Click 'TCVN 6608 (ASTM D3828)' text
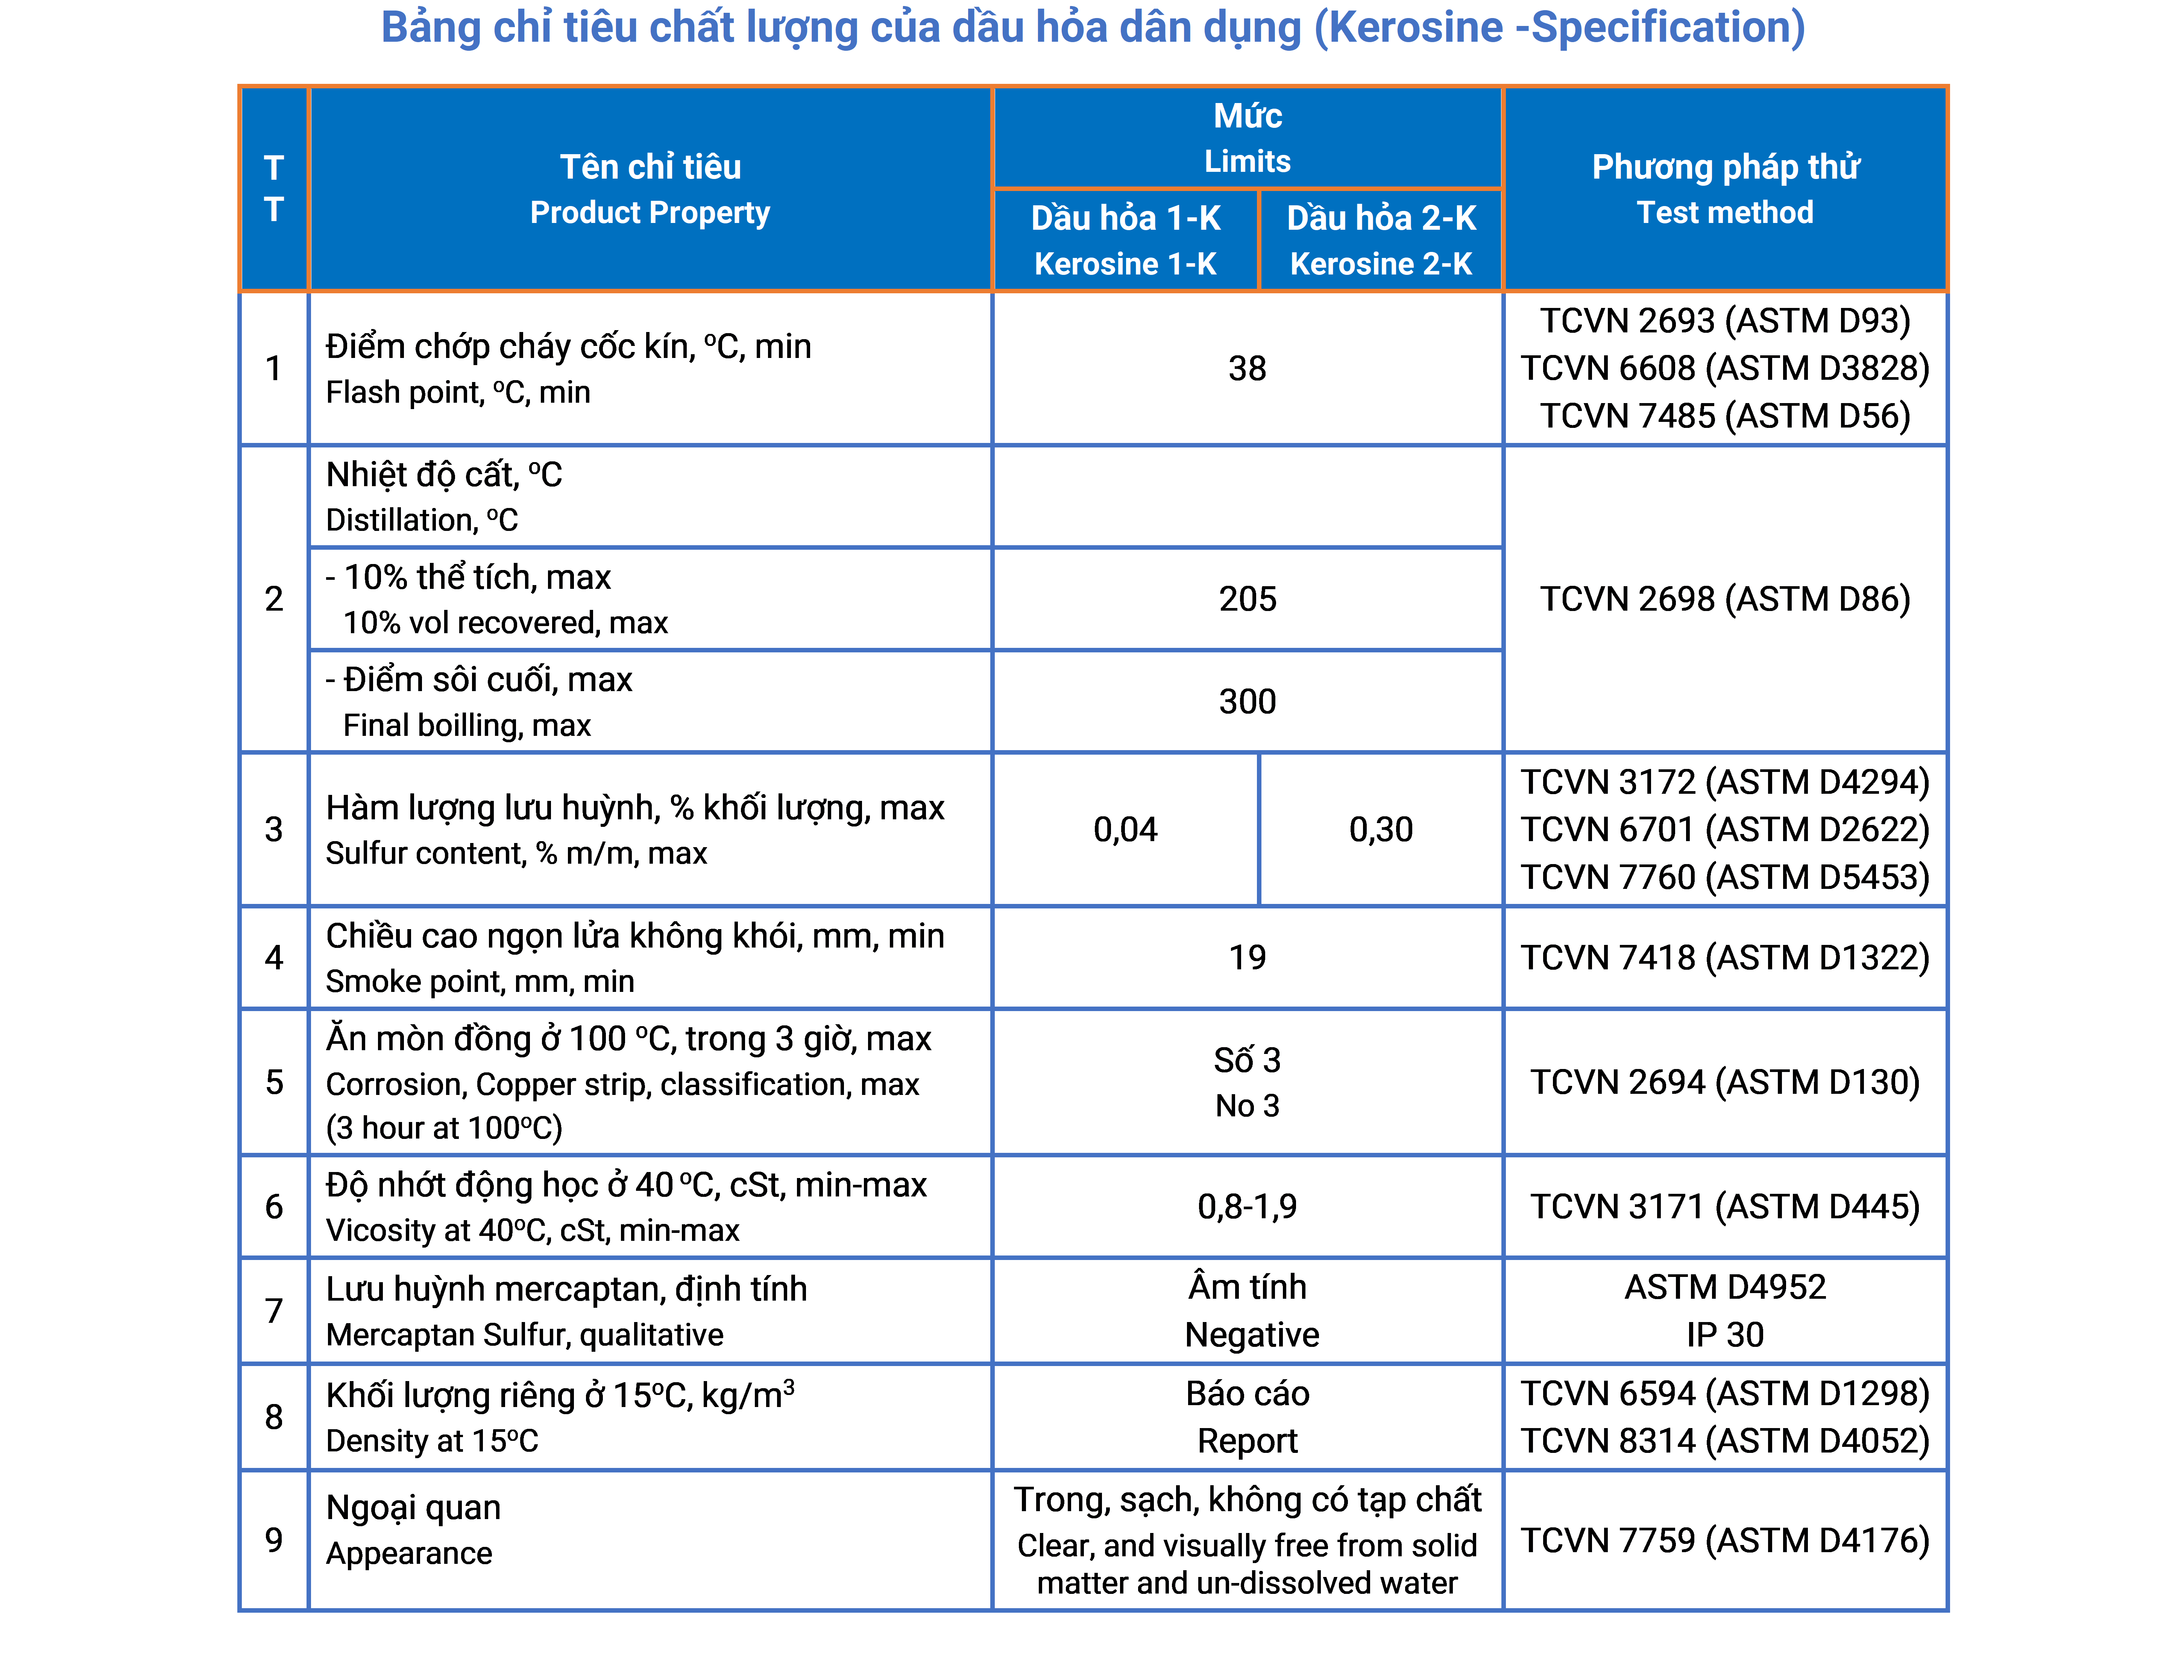This screenshot has height=1680, width=2184. click(x=1725, y=369)
